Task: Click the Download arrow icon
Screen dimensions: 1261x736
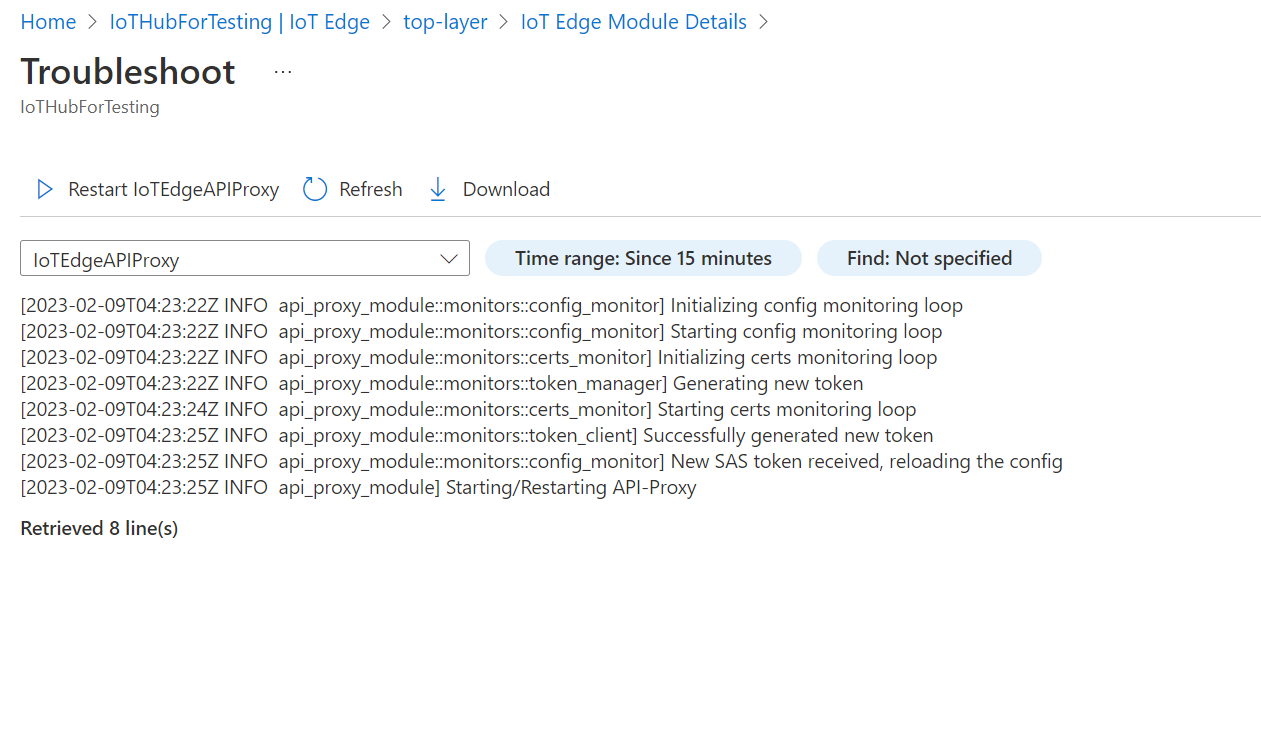Action: click(x=438, y=188)
